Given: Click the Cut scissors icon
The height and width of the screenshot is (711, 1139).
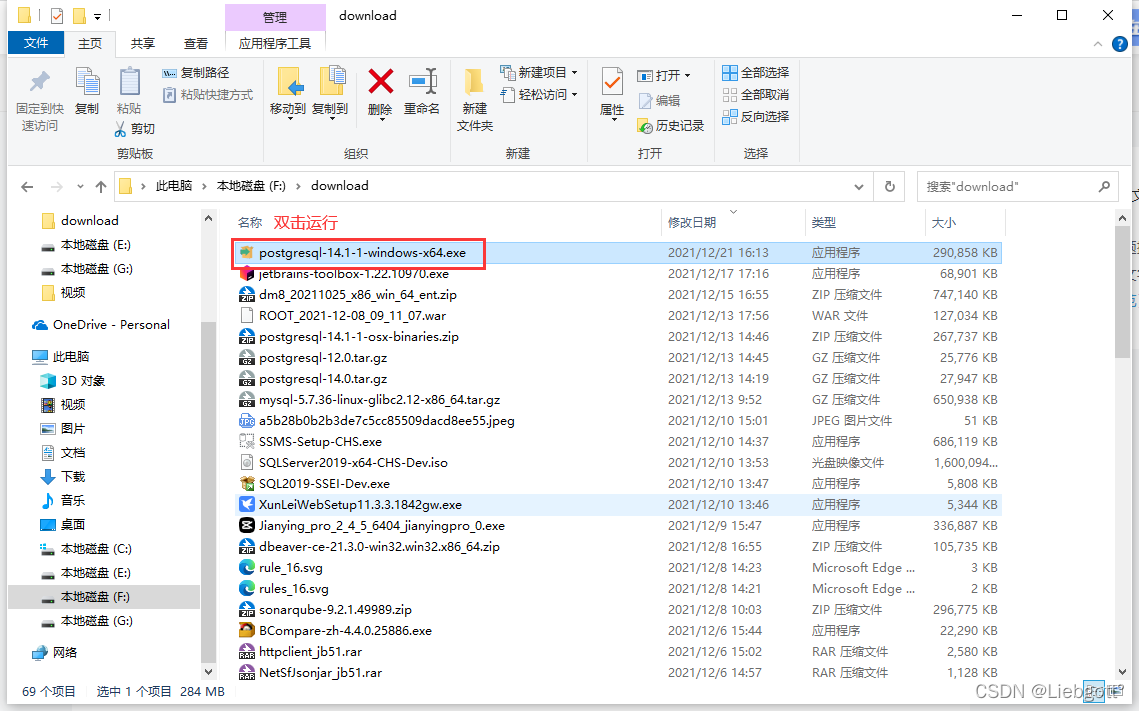Looking at the screenshot, I should [121, 129].
